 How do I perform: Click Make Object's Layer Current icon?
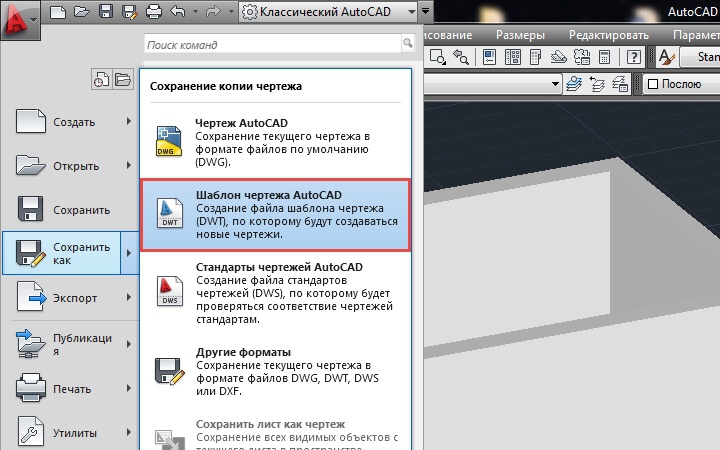574,84
